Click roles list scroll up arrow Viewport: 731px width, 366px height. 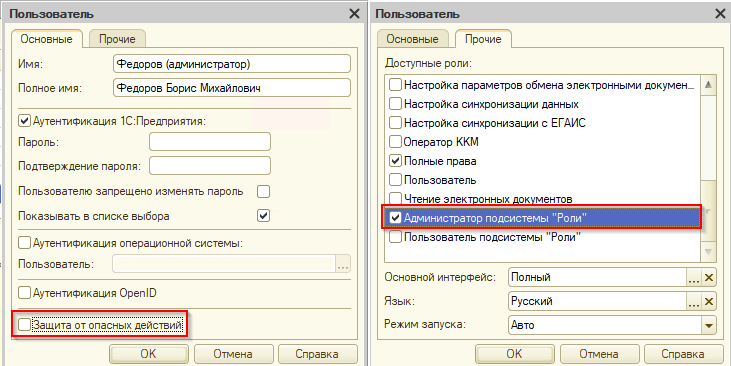pyautogui.click(x=709, y=85)
